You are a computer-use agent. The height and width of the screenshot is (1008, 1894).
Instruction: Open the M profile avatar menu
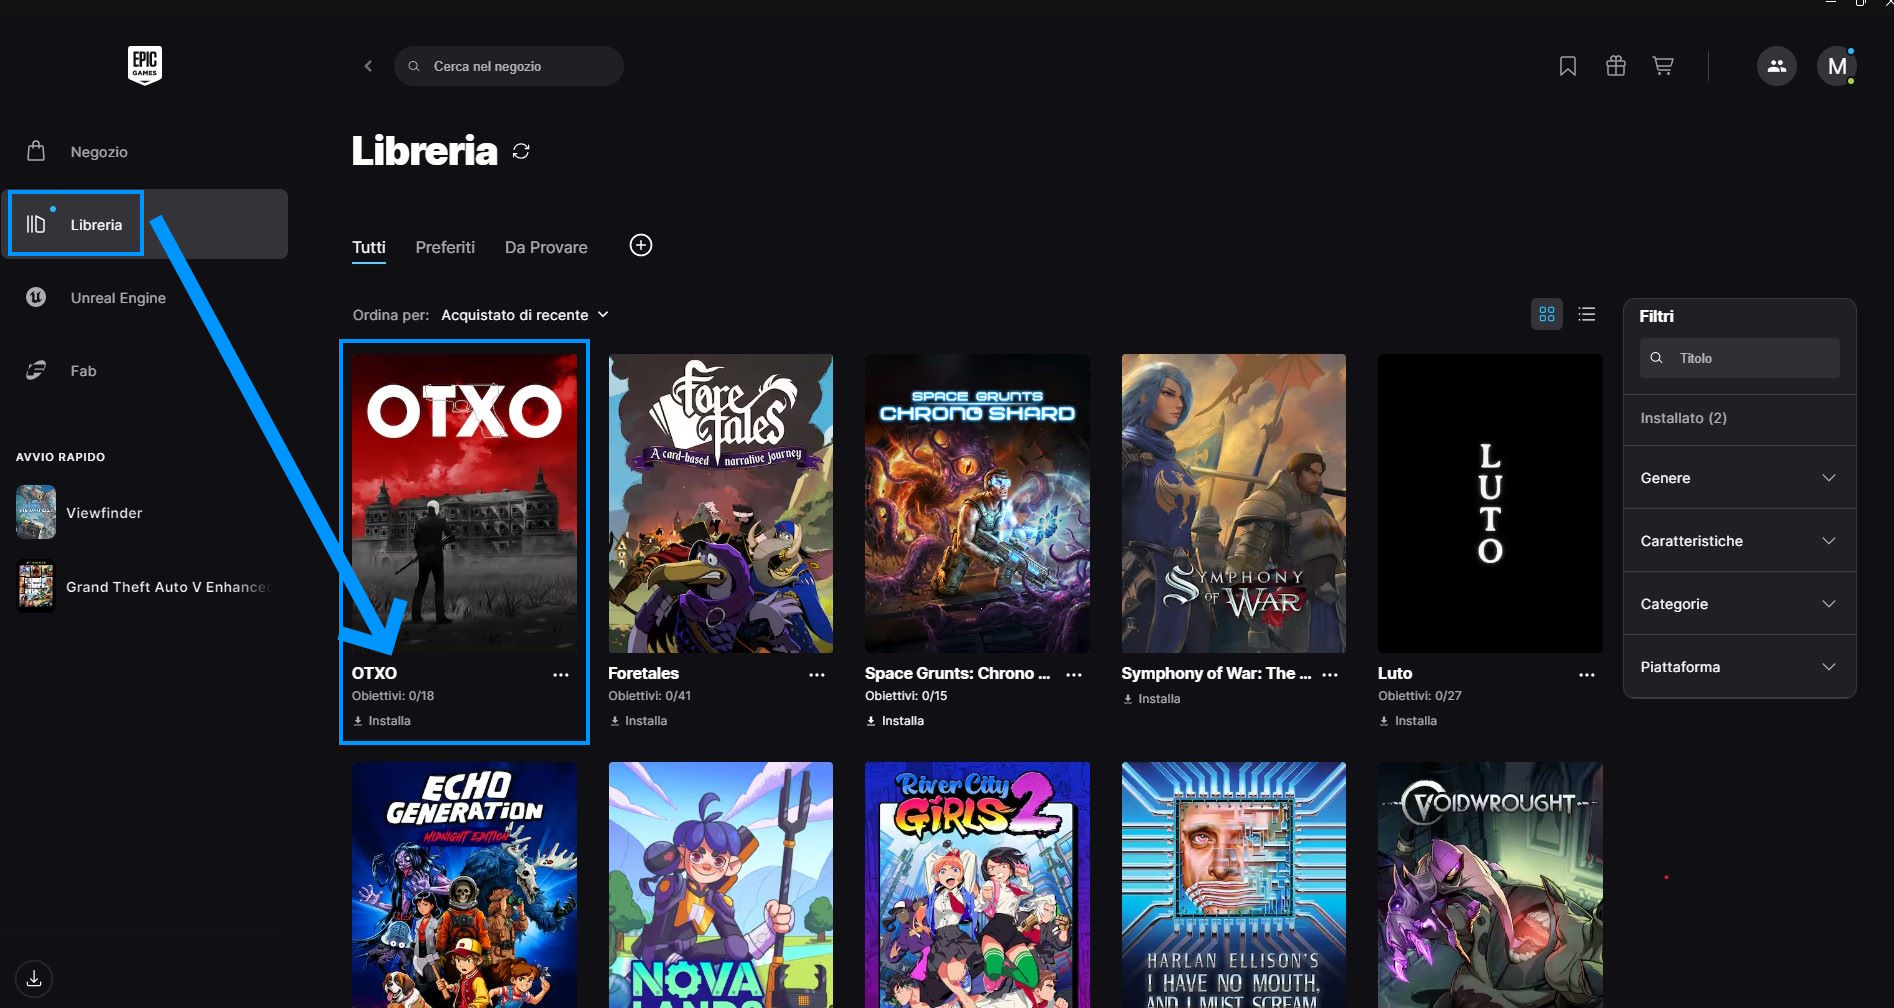tap(1837, 66)
